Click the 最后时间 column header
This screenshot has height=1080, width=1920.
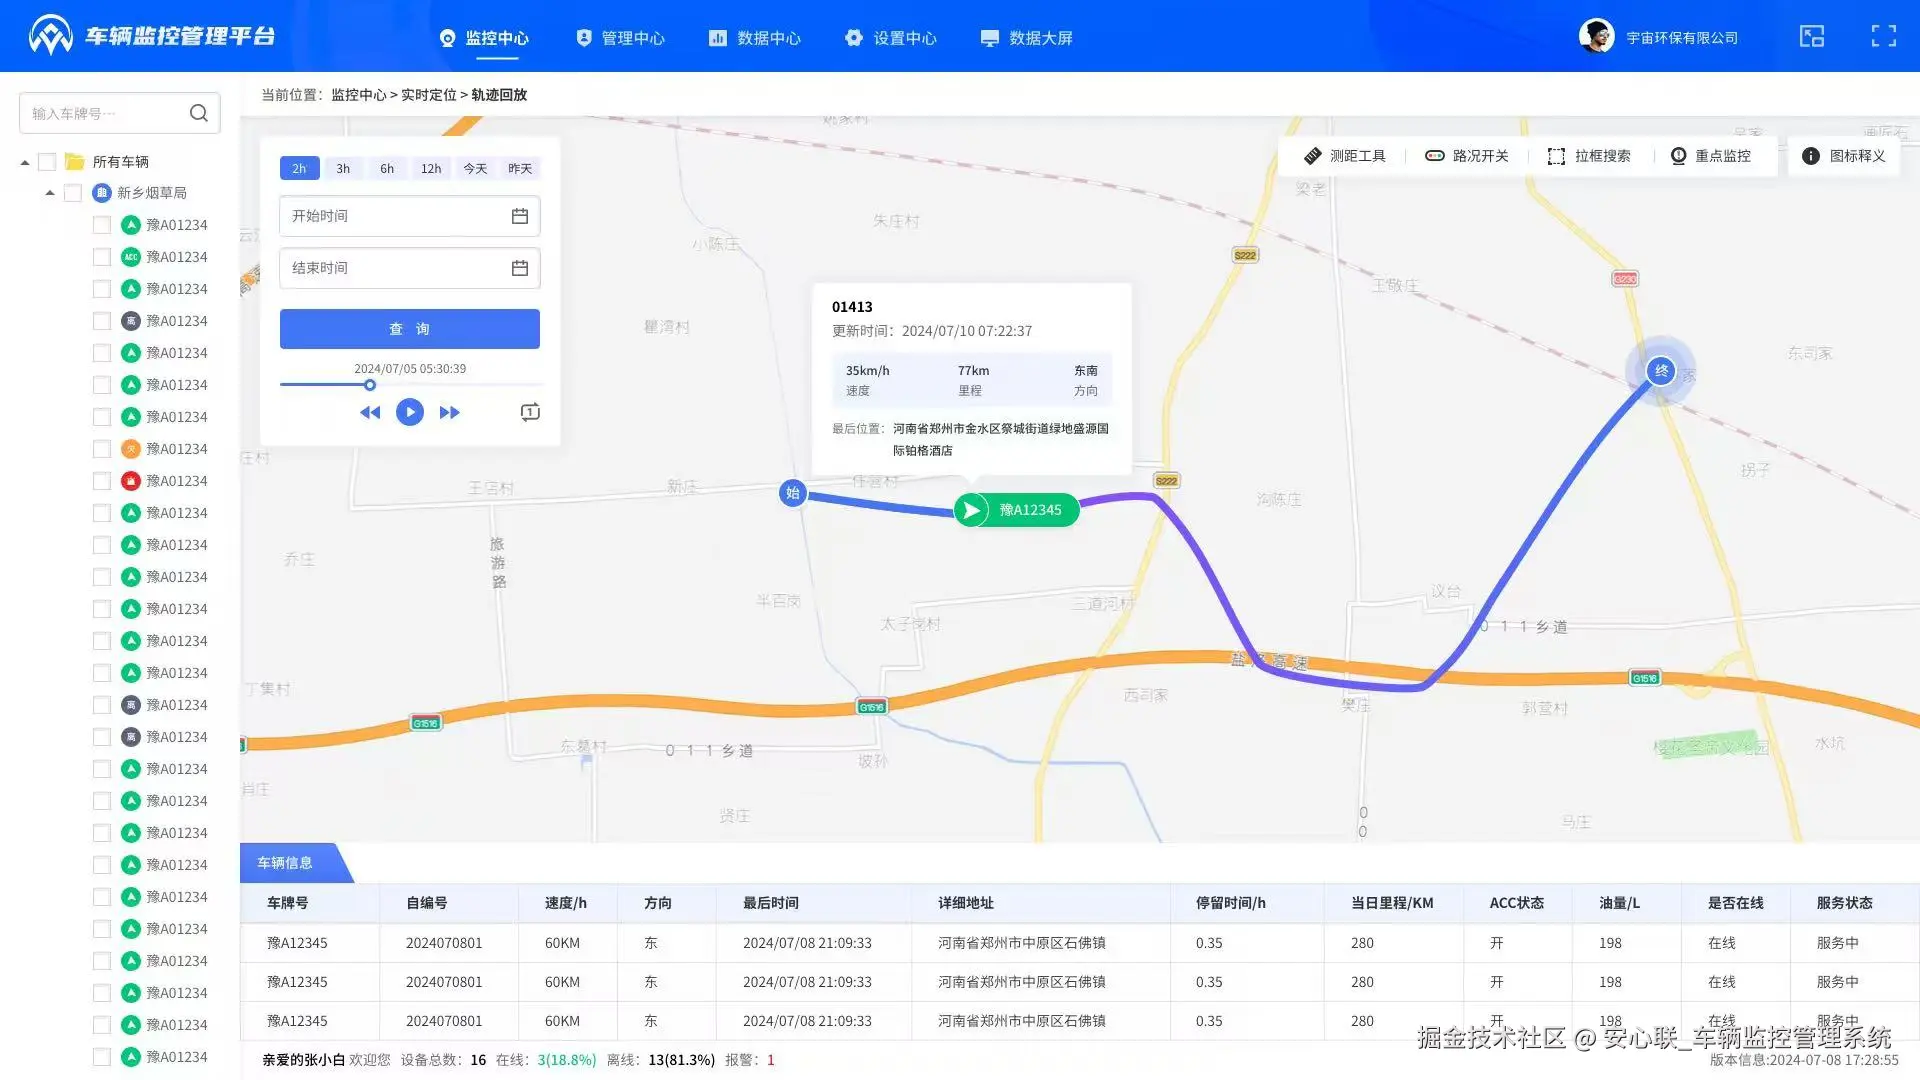click(x=770, y=903)
